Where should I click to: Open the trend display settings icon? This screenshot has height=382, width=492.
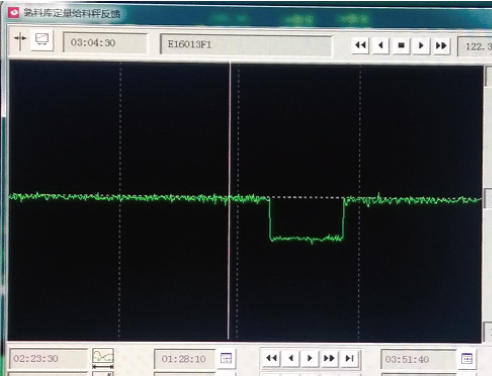pos(42,40)
